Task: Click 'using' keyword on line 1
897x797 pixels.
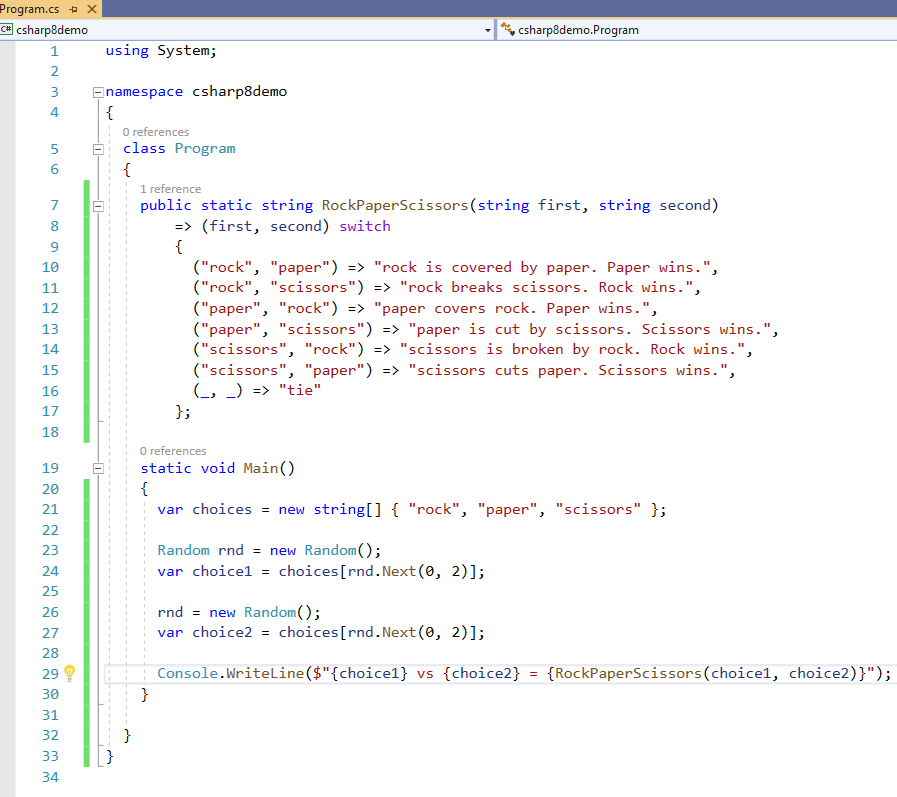Action: [x=127, y=51]
